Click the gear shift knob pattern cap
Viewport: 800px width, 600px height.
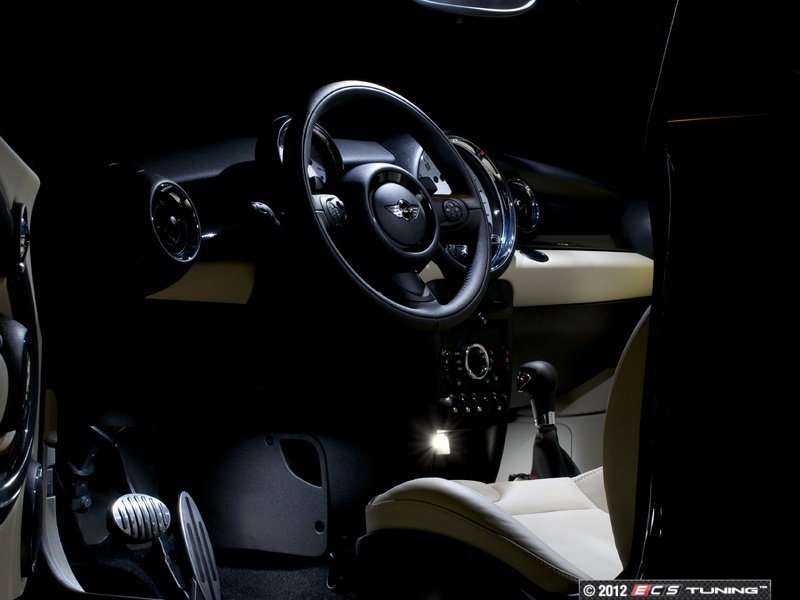[x=525, y=381]
